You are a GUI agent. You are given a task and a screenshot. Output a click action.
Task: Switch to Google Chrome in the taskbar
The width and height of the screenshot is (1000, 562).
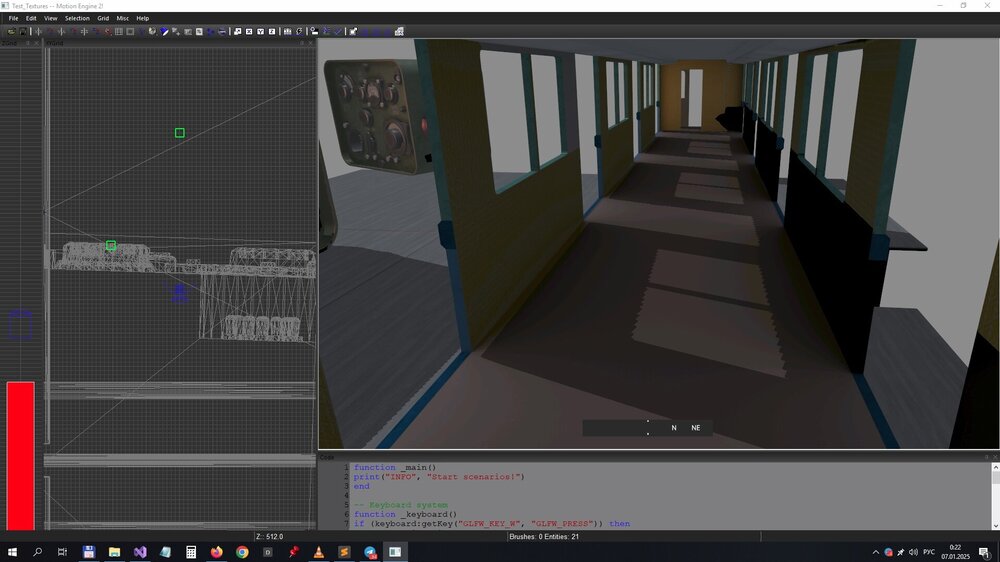point(242,552)
